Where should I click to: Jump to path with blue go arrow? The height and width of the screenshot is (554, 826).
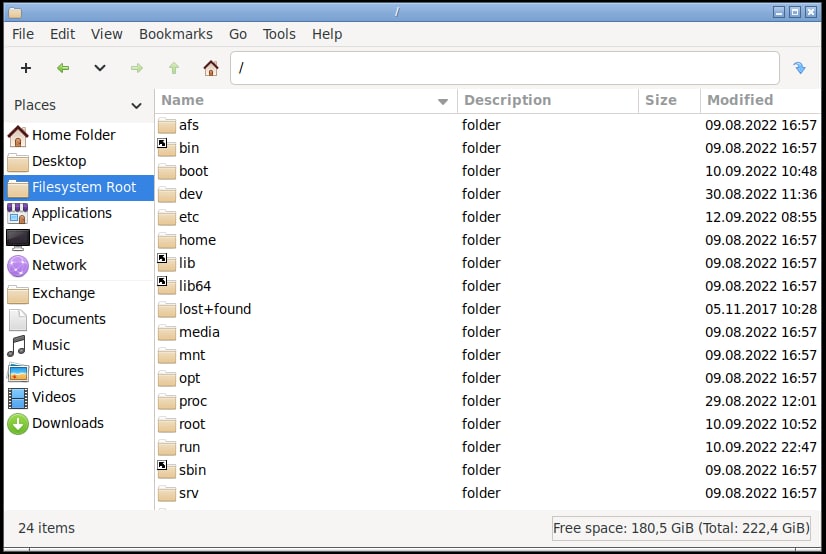pyautogui.click(x=799, y=68)
